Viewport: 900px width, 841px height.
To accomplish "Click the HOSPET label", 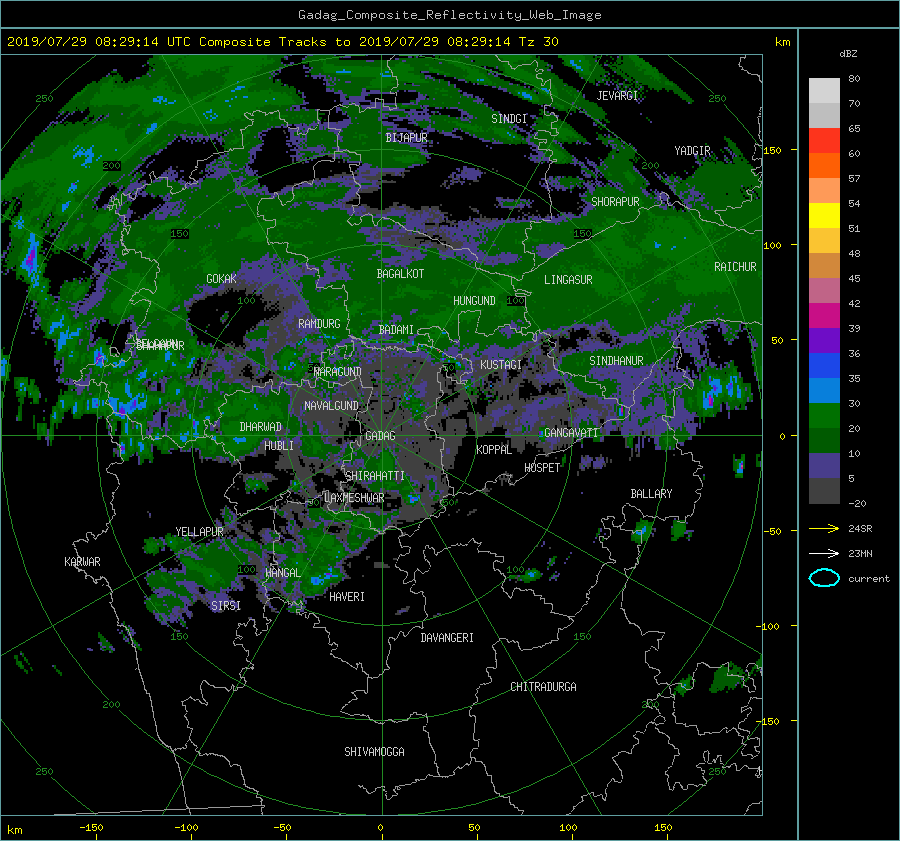I will point(542,468).
